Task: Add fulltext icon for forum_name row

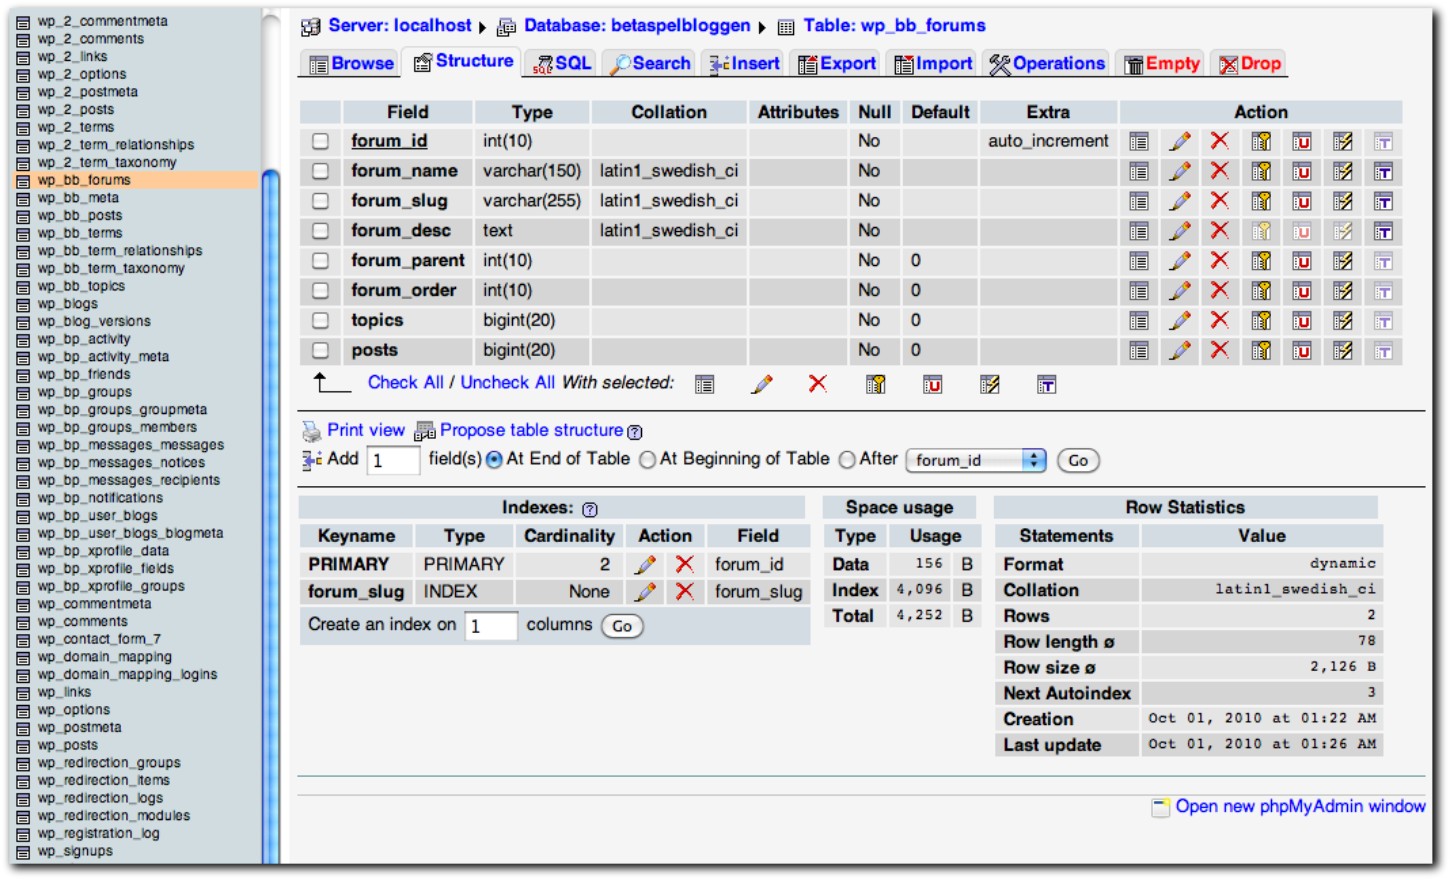Action: (x=1384, y=172)
